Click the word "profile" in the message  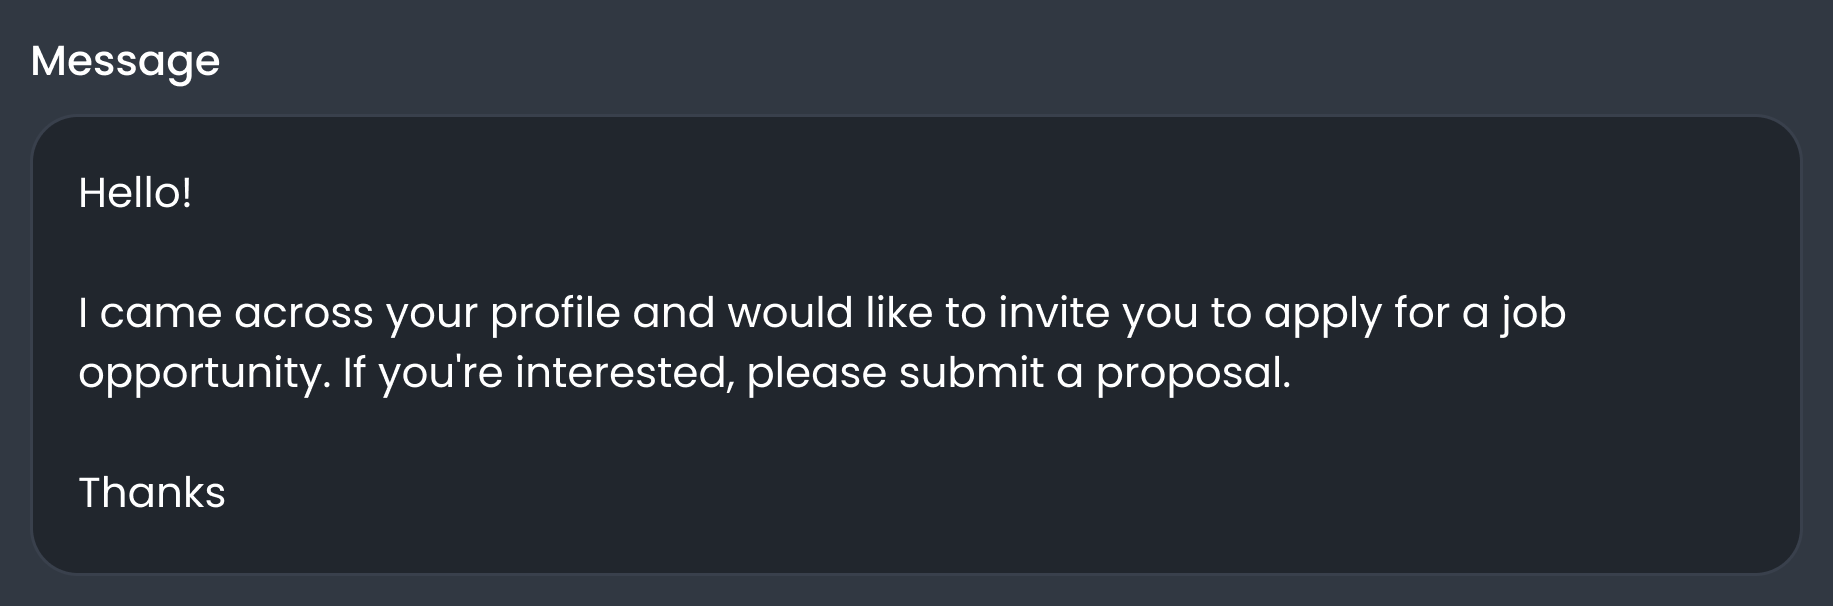555,314
